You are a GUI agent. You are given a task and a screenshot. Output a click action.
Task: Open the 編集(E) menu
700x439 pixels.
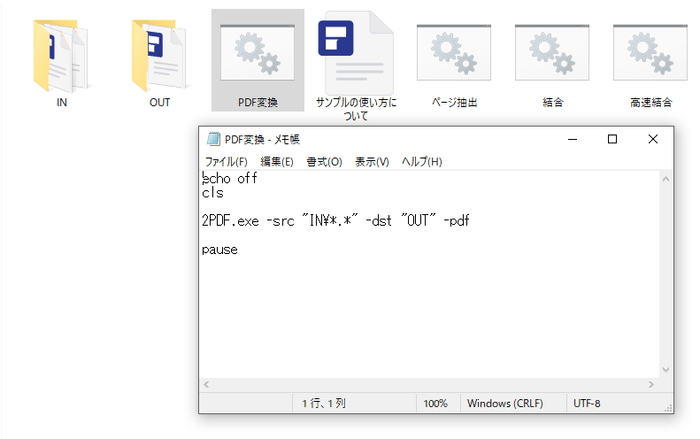[x=277, y=162]
